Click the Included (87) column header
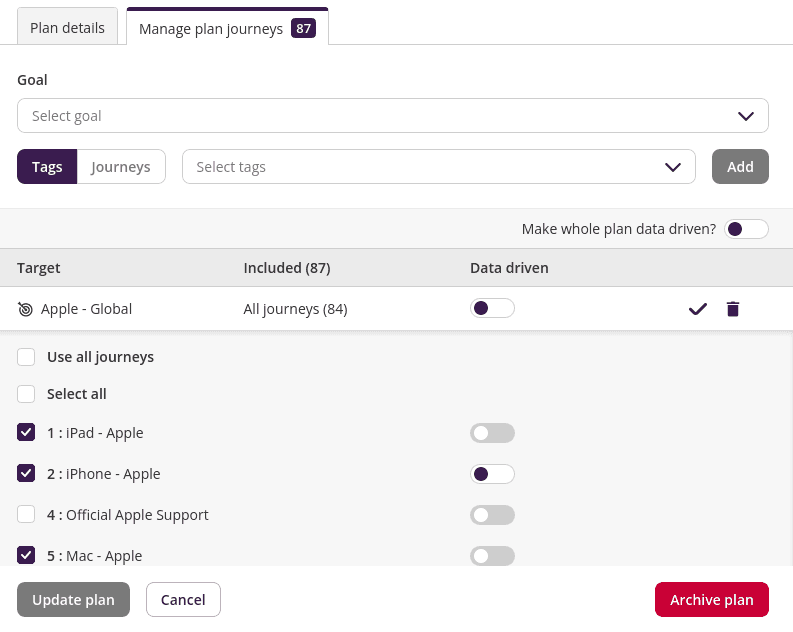 287,268
